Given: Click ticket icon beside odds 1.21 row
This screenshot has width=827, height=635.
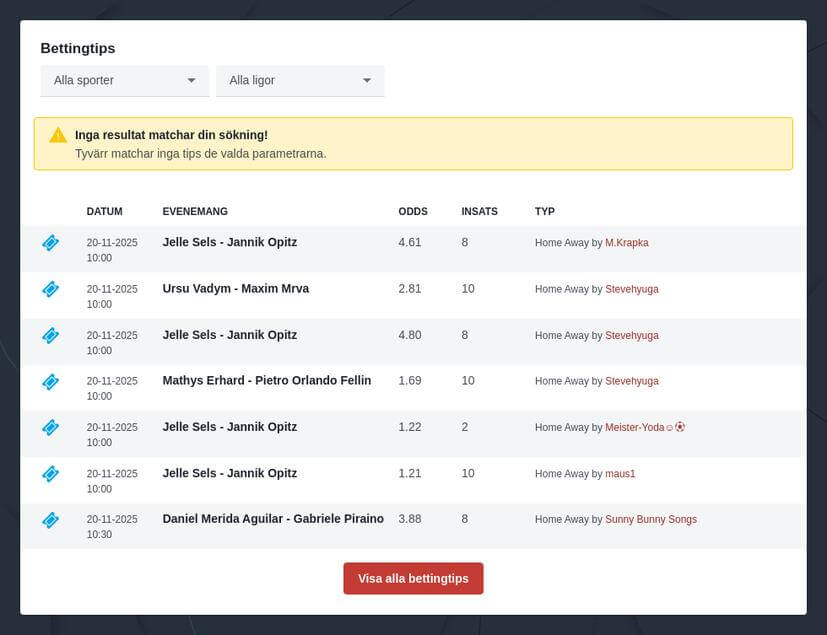Looking at the screenshot, I should click(50, 473).
